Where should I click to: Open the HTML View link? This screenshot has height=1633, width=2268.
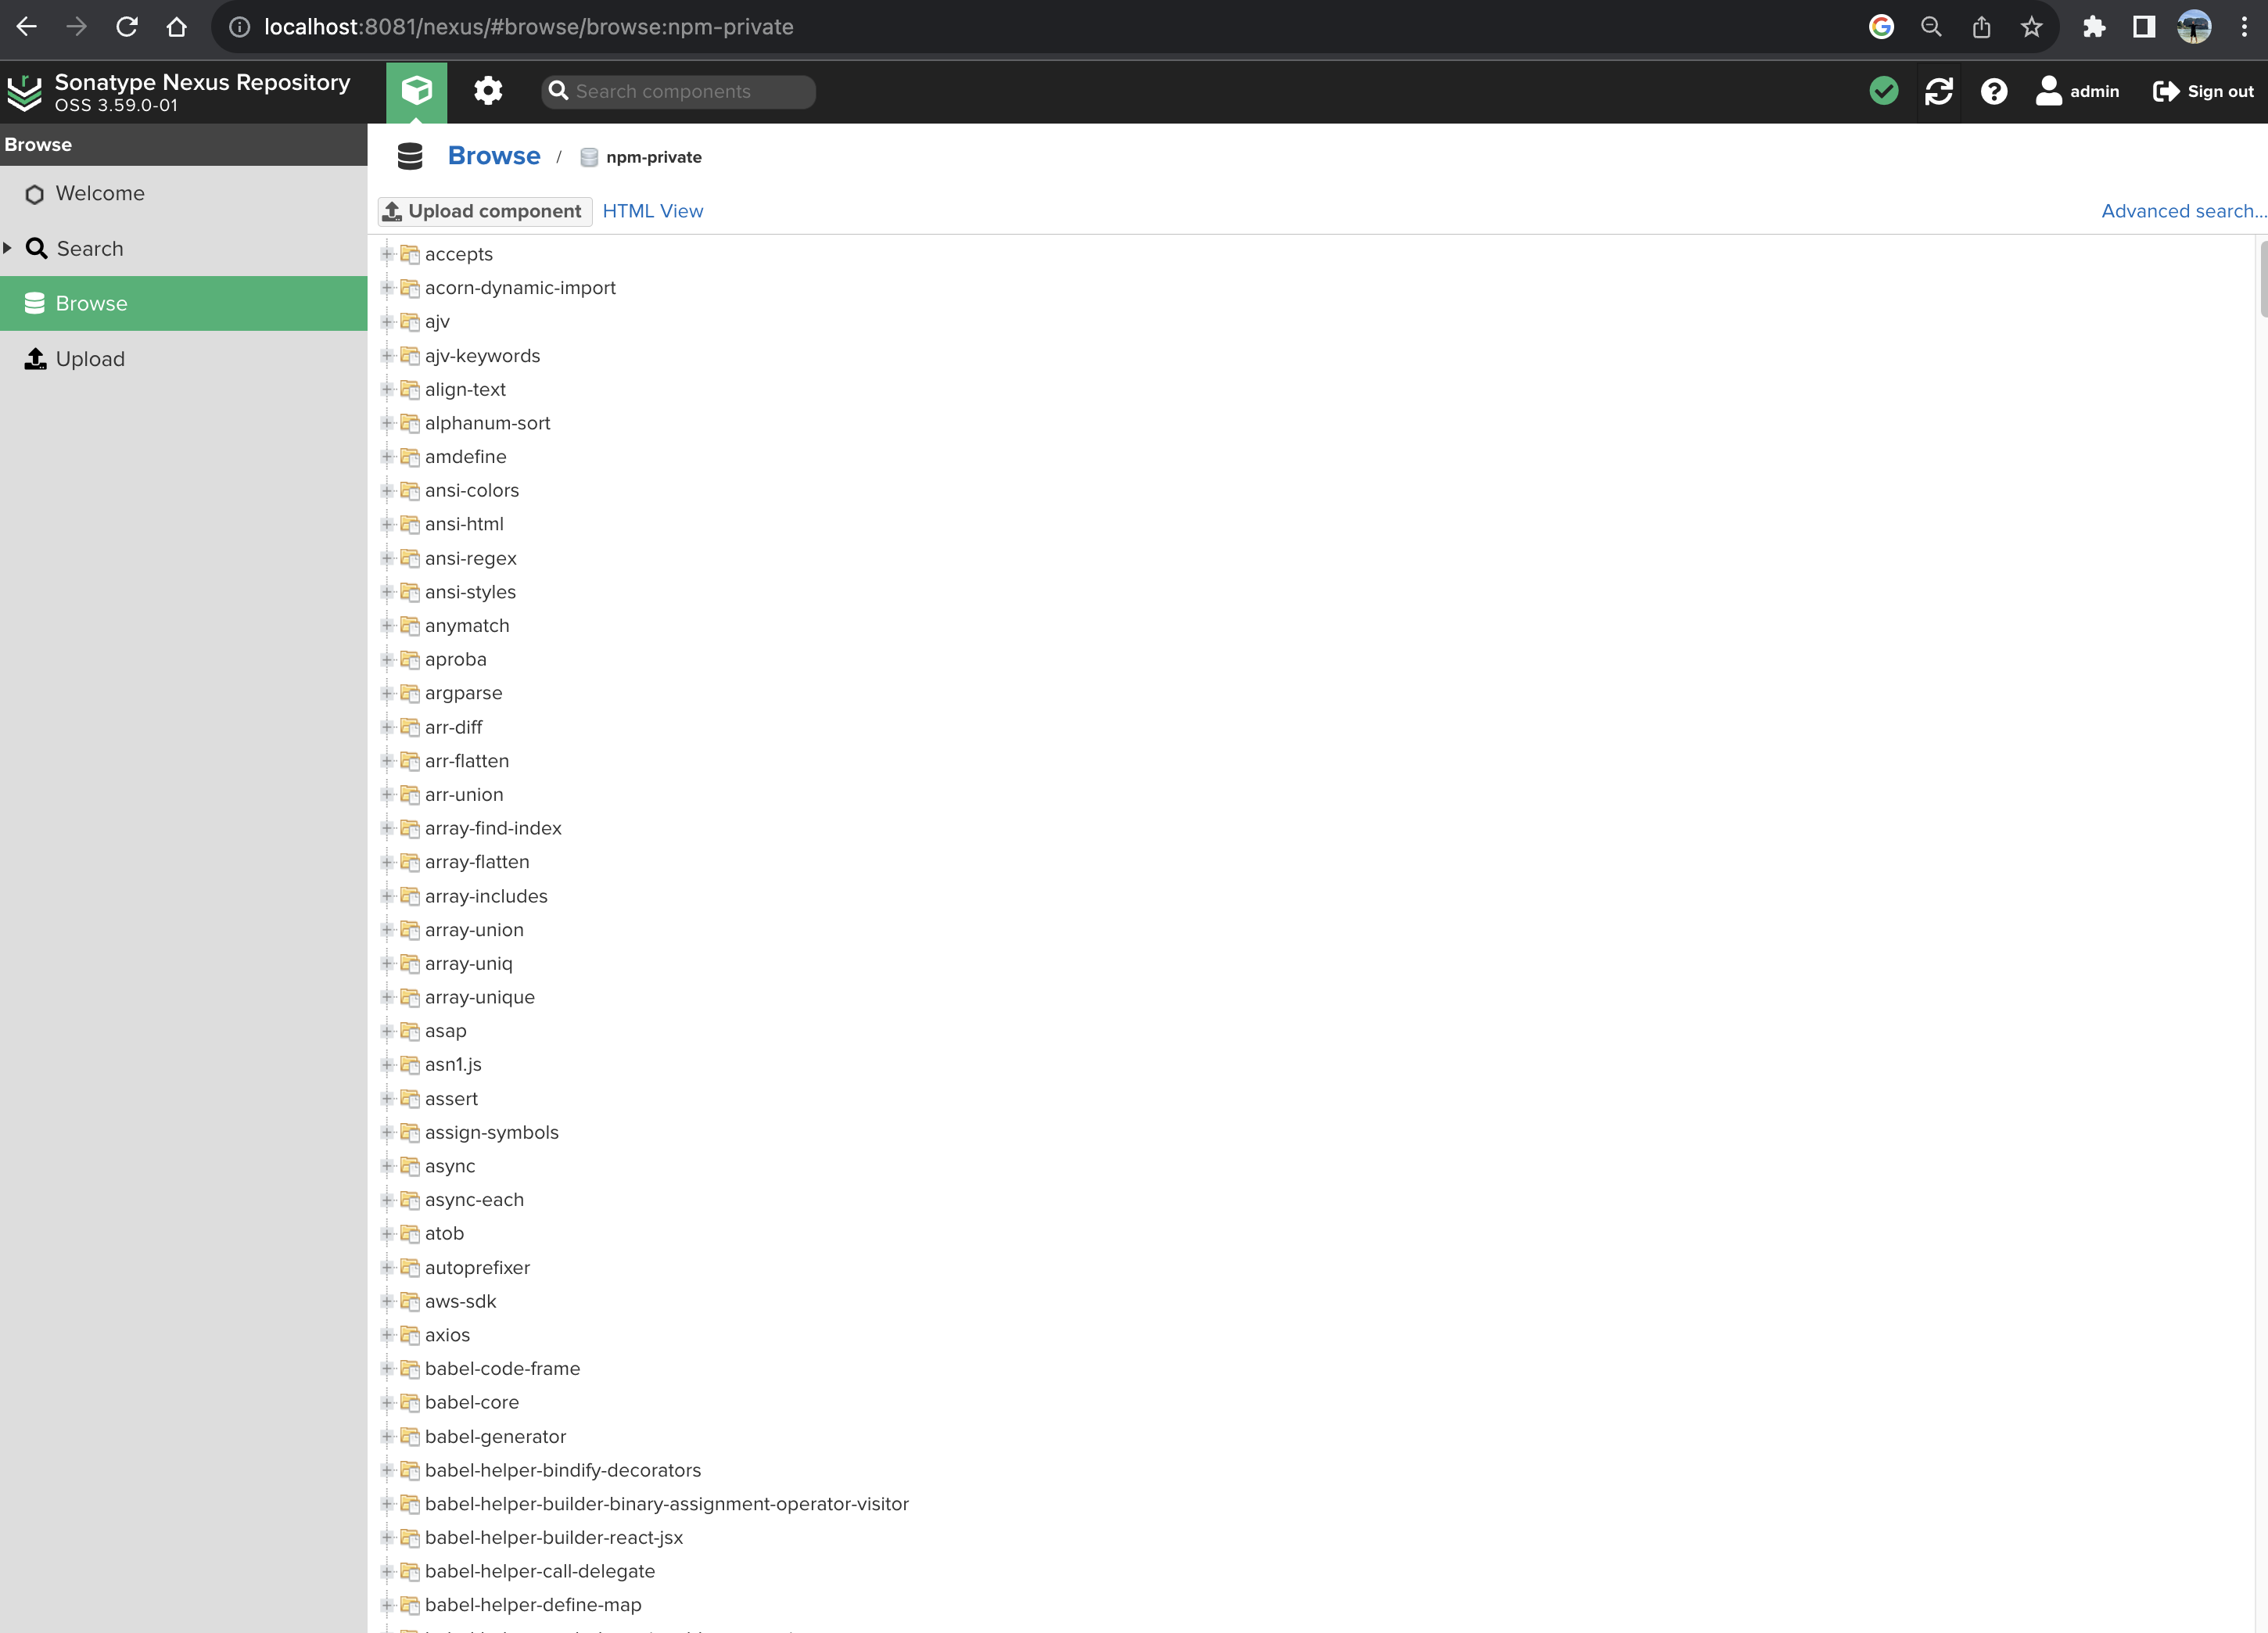pyautogui.click(x=652, y=211)
